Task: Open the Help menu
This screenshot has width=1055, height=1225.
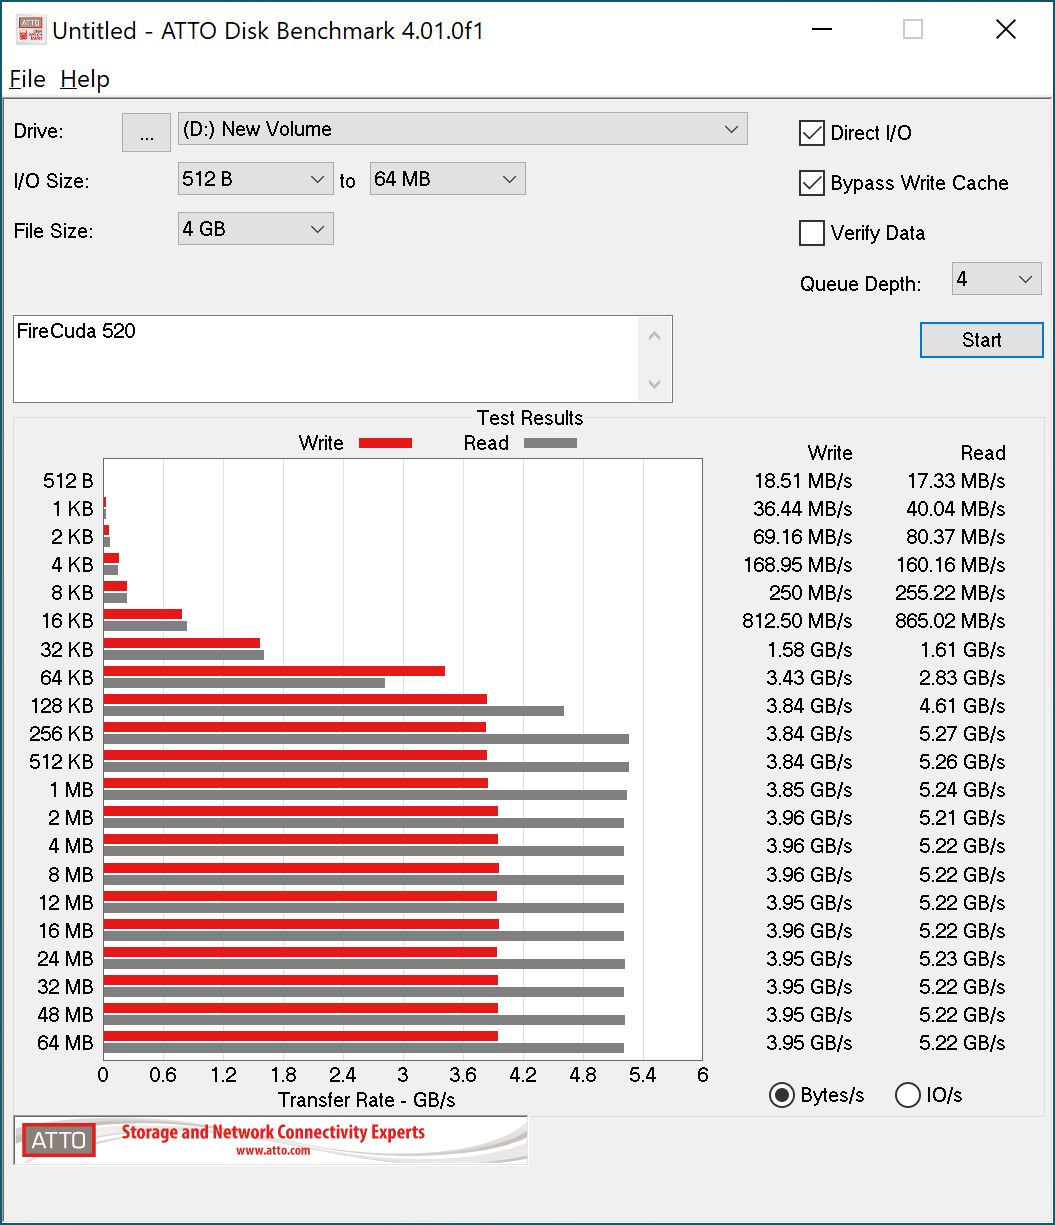Action: [85, 79]
